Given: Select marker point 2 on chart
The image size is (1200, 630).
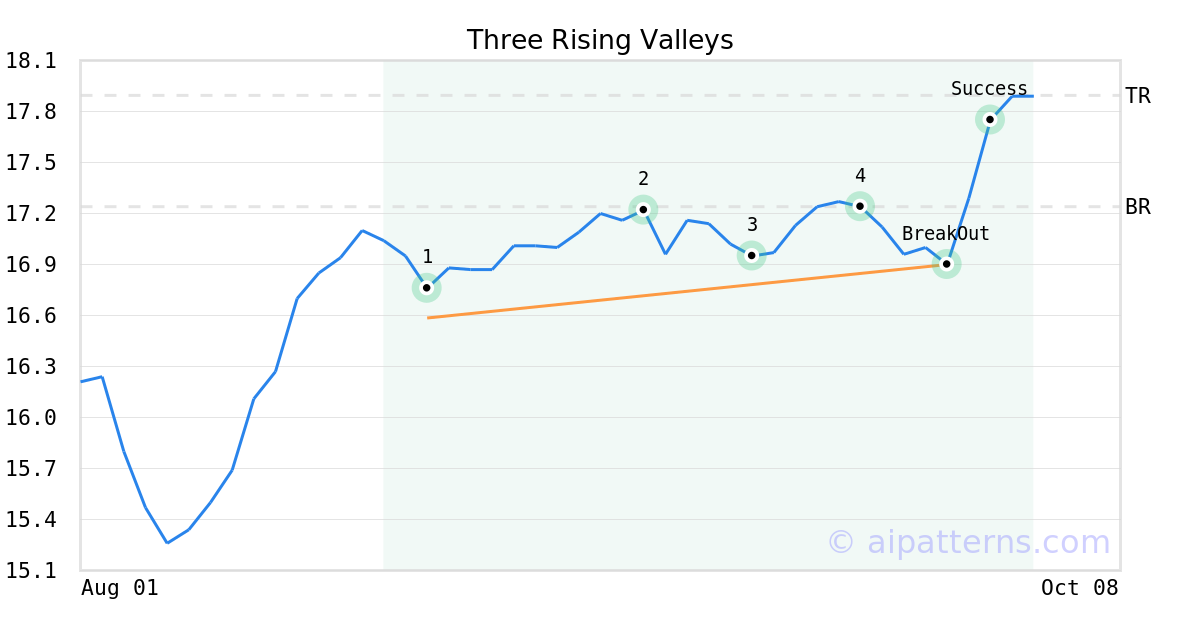Looking at the screenshot, I should [x=643, y=209].
